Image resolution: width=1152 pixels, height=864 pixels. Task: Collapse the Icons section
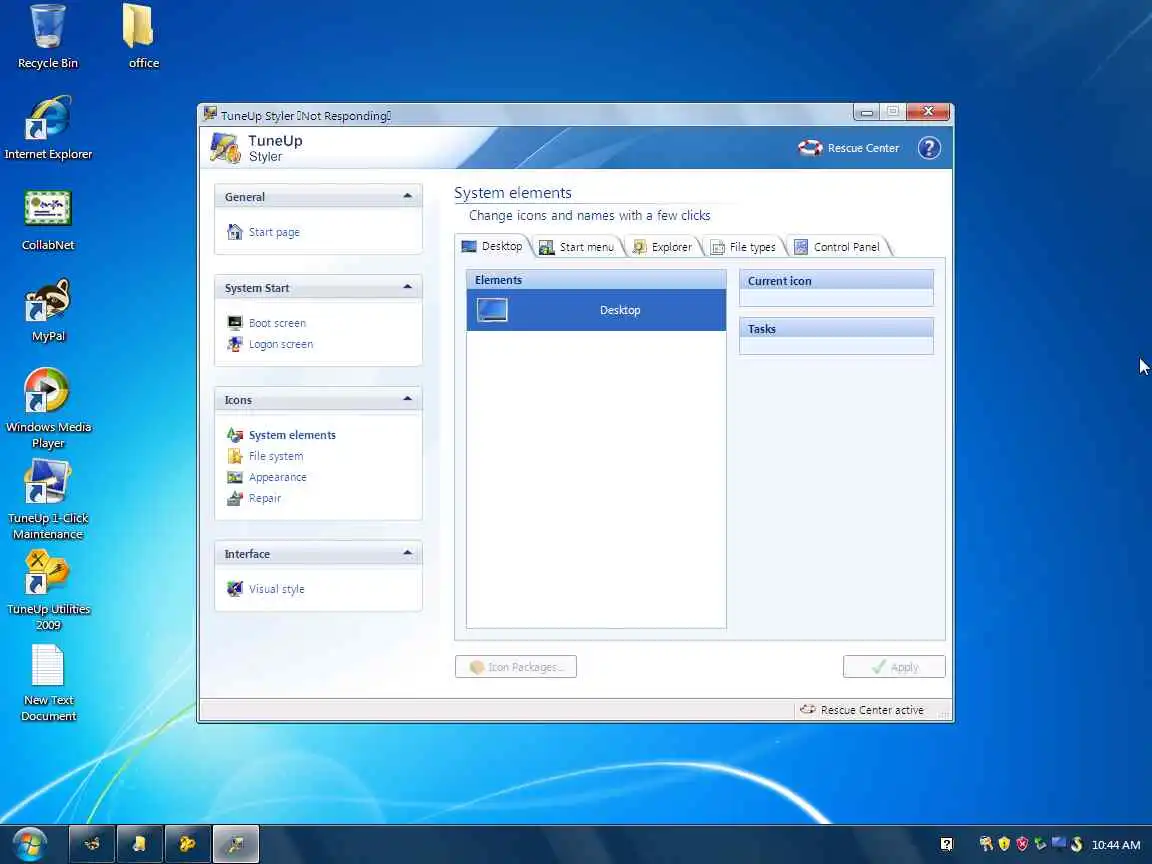407,399
